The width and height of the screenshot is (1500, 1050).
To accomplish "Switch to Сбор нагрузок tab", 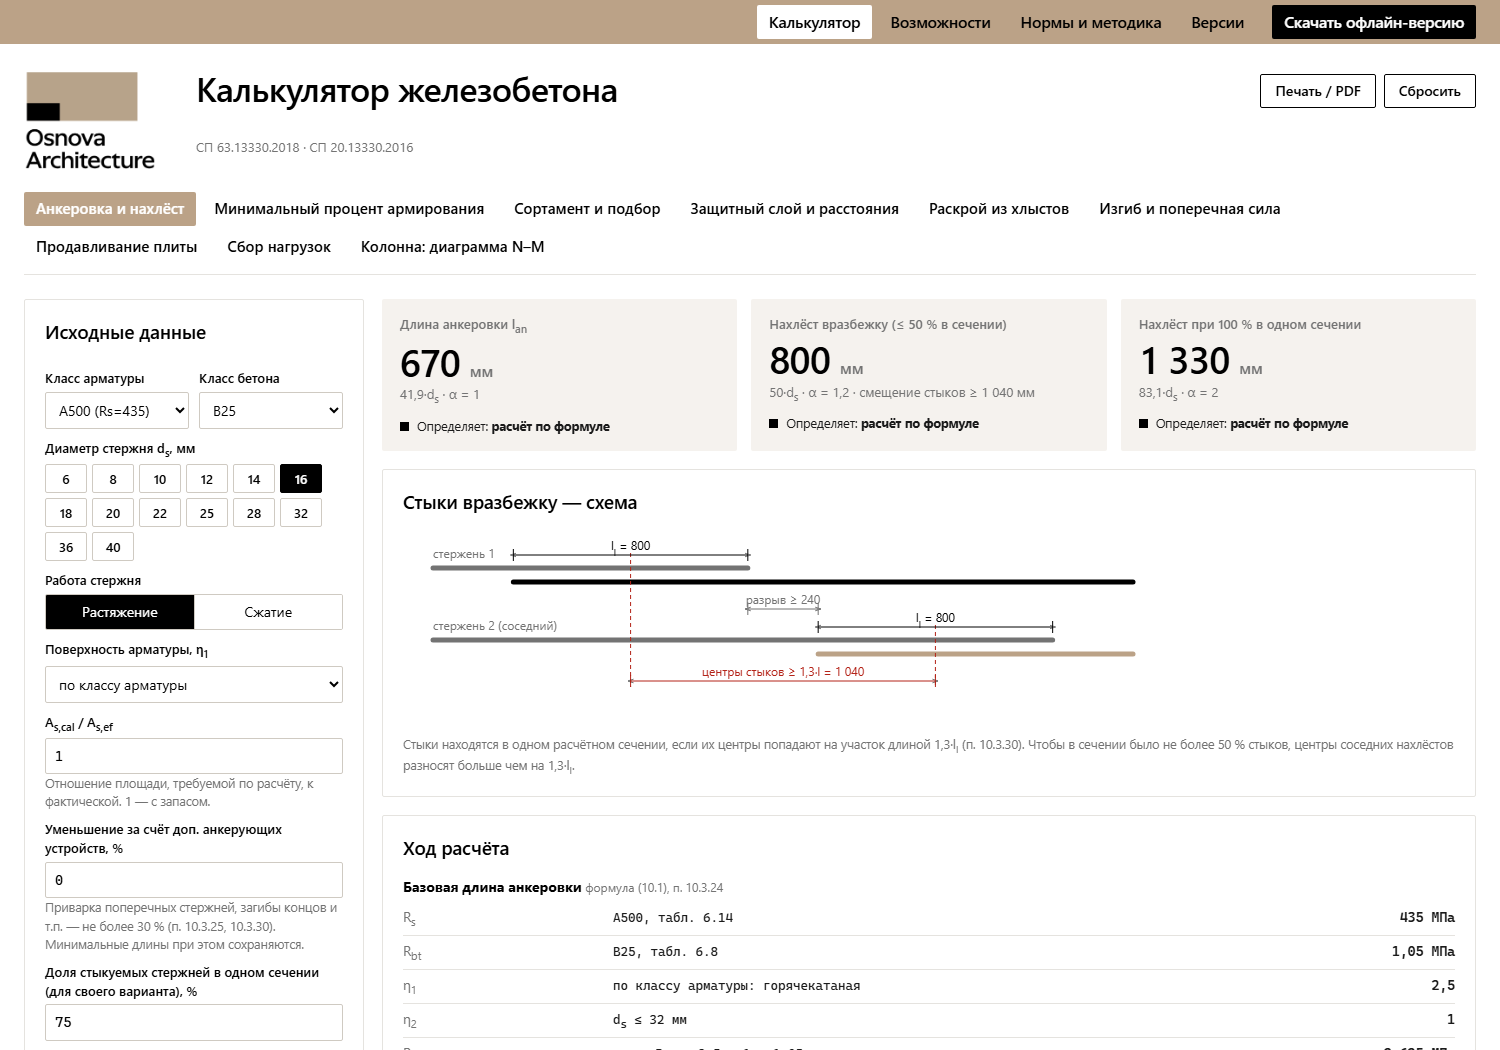I will click(279, 247).
